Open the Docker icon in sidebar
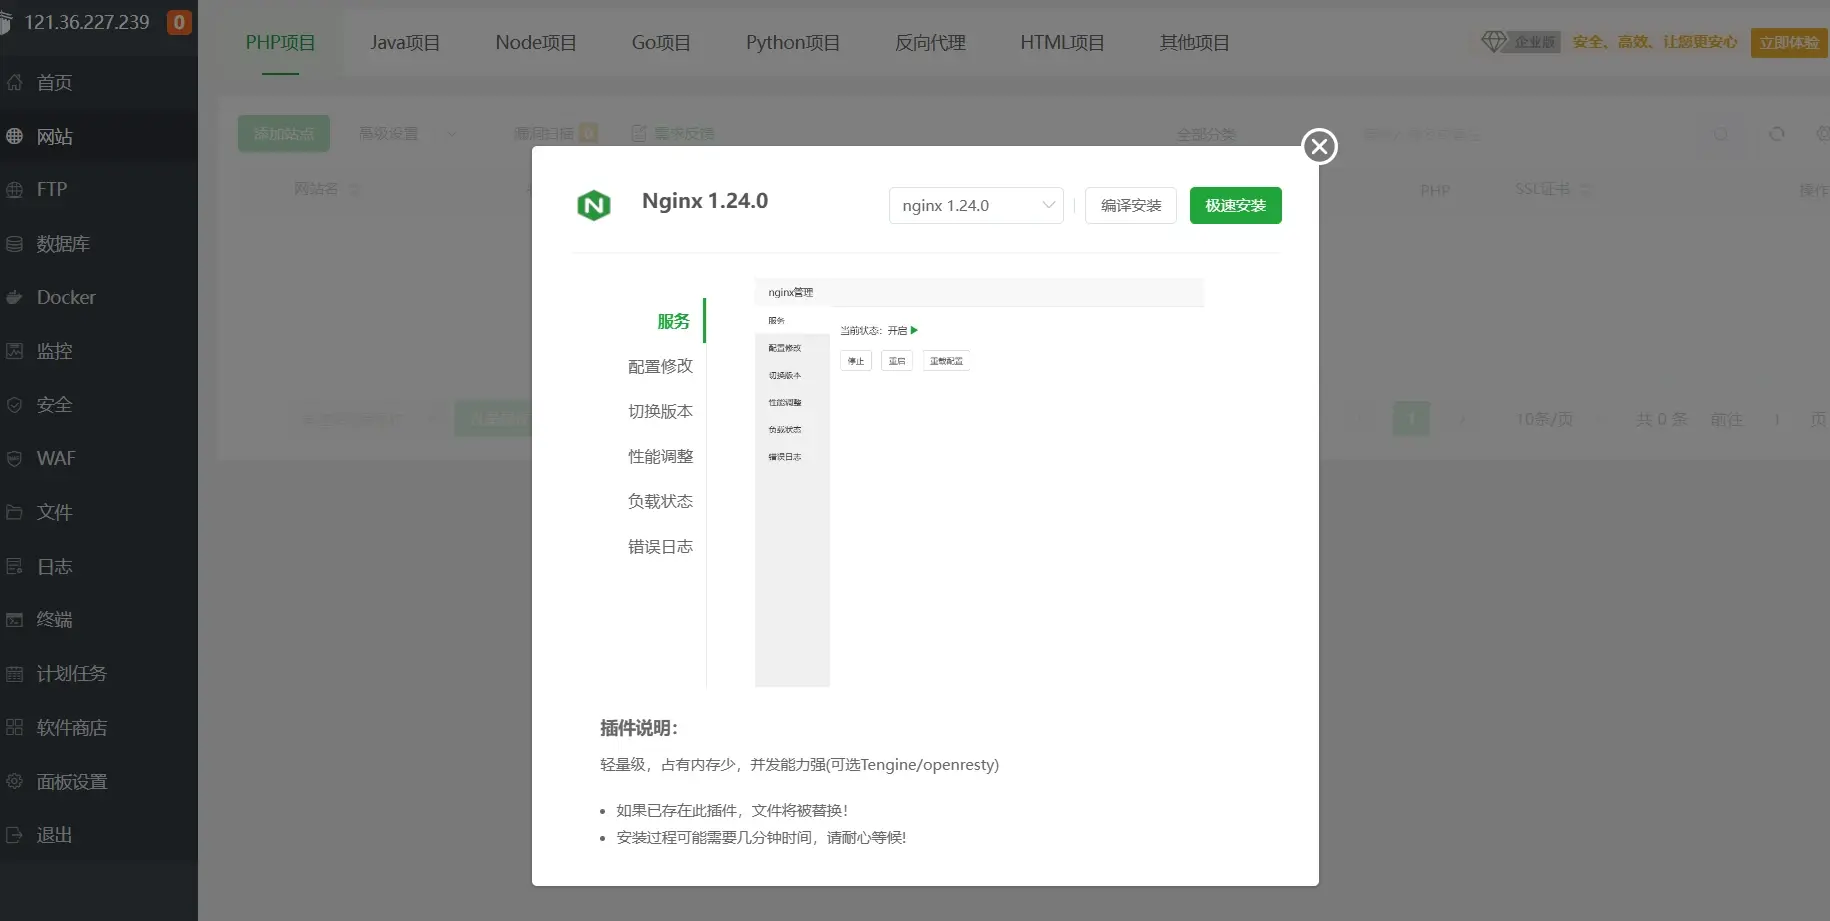 click(14, 297)
